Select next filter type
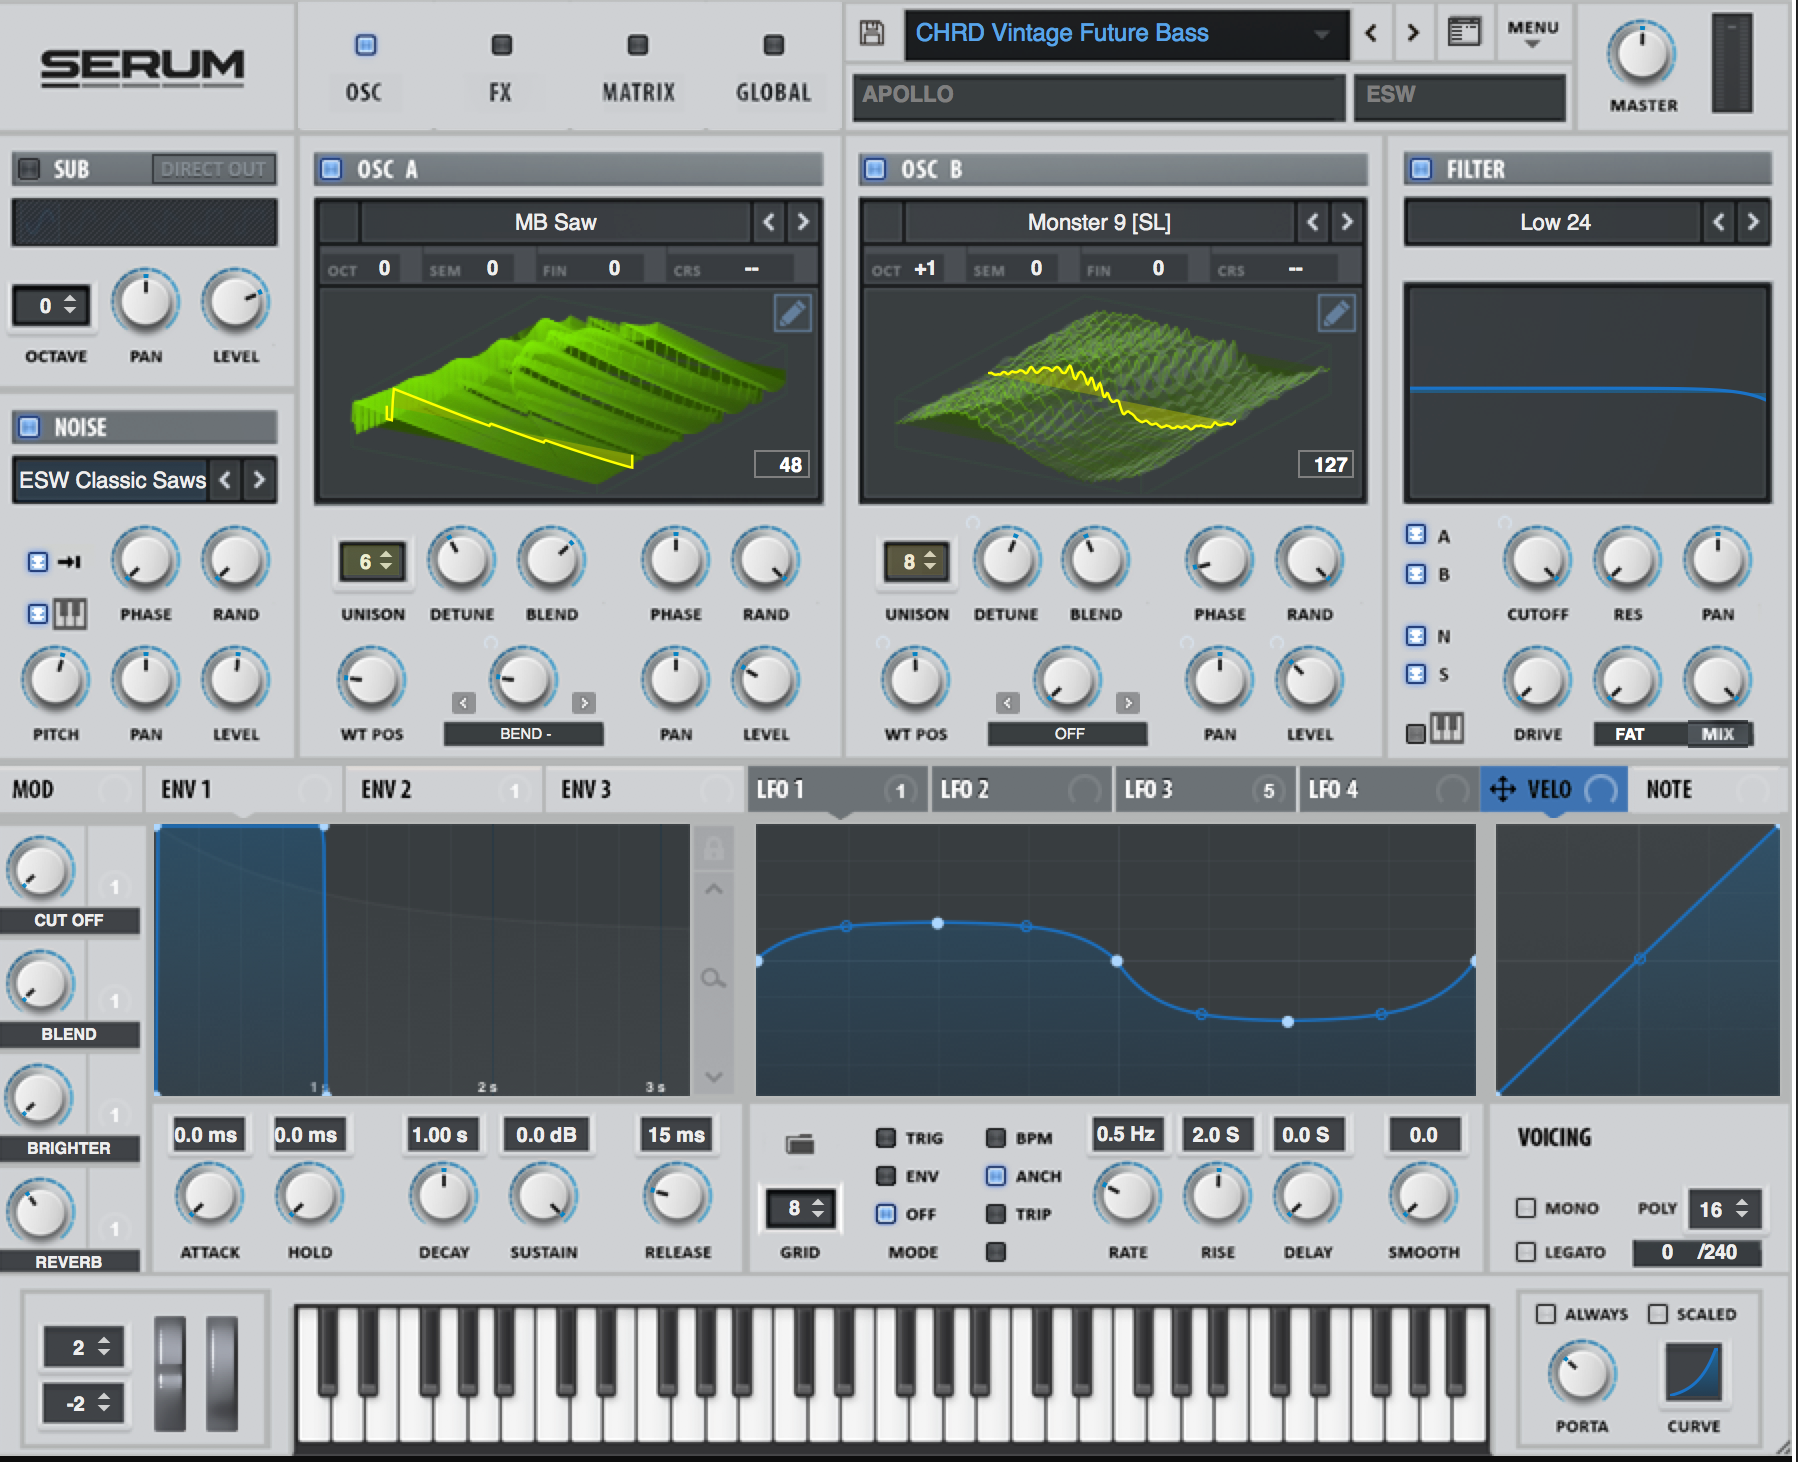 click(1752, 222)
